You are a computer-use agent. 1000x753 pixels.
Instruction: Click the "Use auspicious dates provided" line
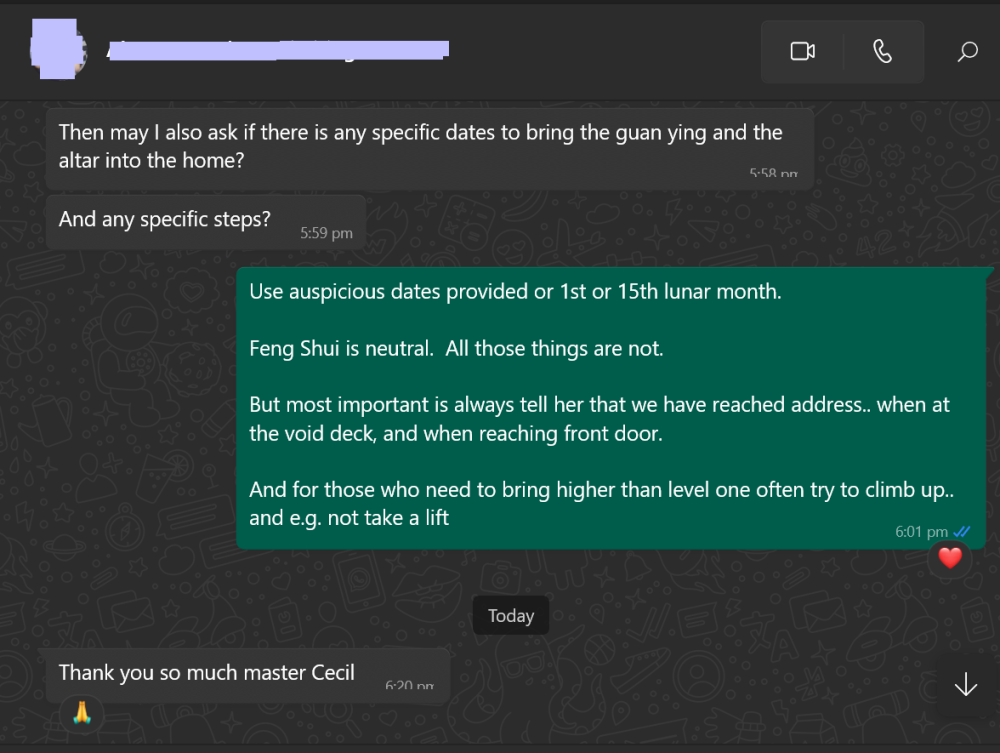pos(515,292)
